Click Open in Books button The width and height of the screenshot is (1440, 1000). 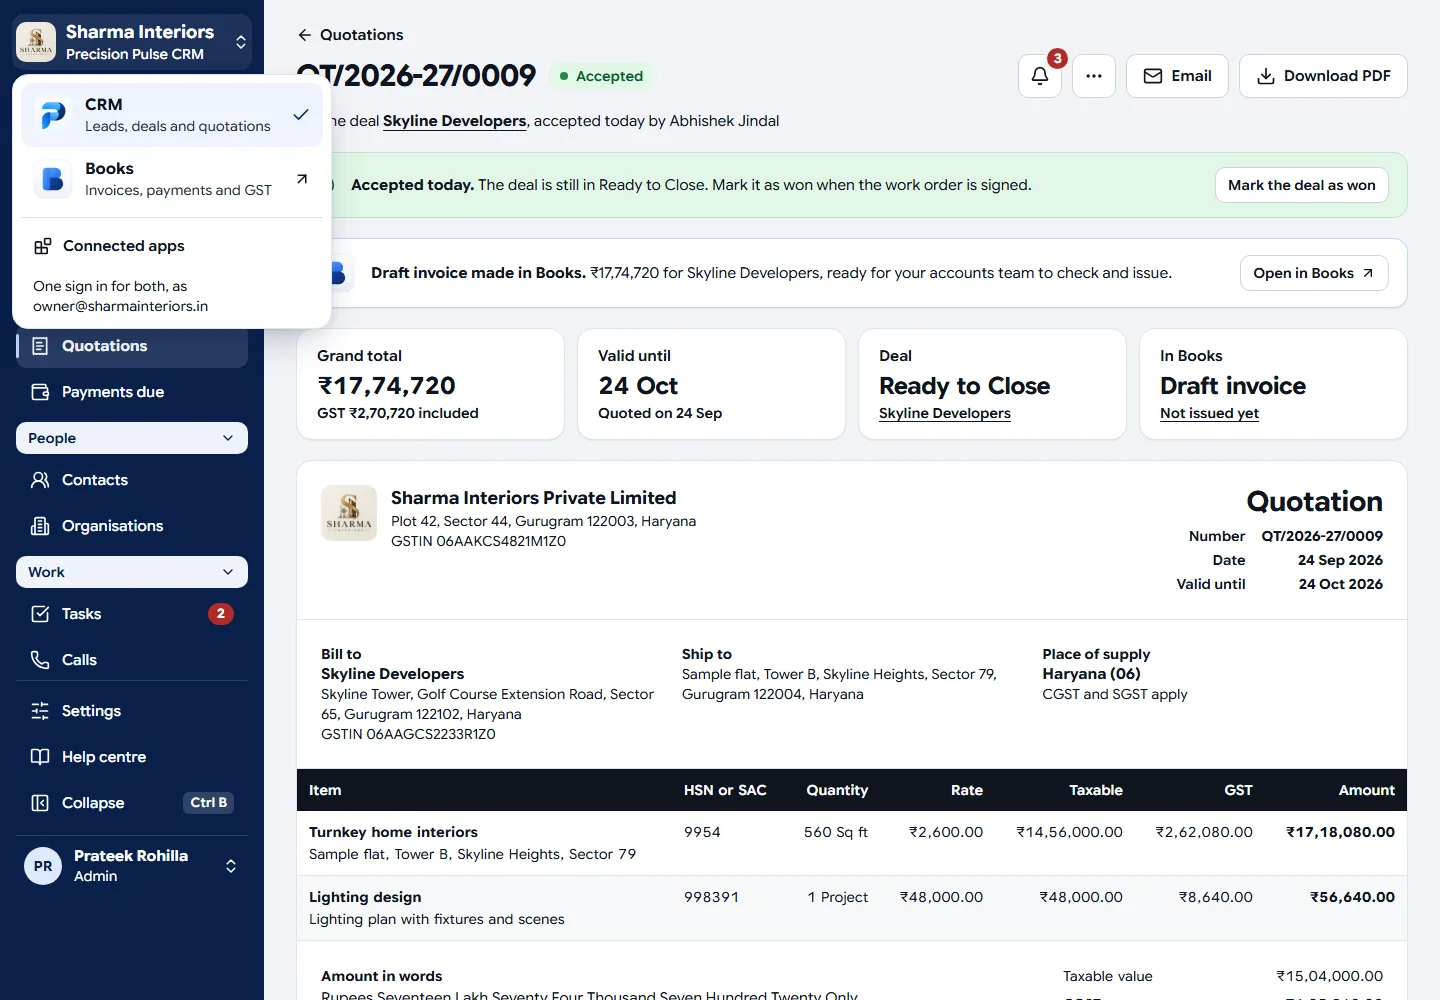coord(1314,273)
